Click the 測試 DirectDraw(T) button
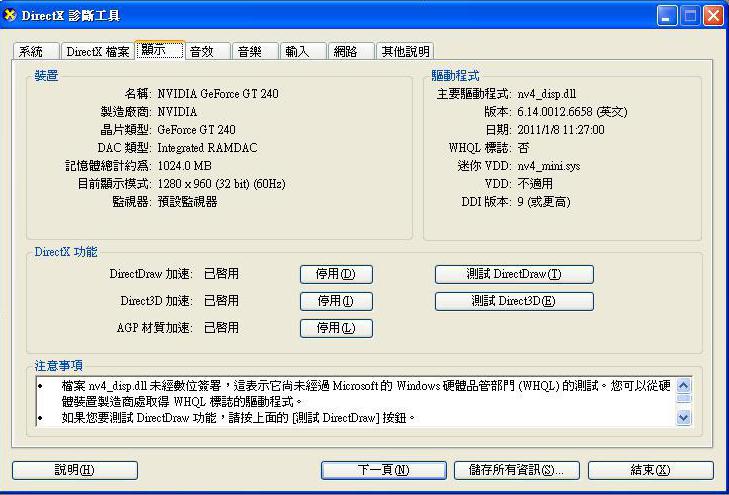This screenshot has height=495, width=729. pos(514,274)
